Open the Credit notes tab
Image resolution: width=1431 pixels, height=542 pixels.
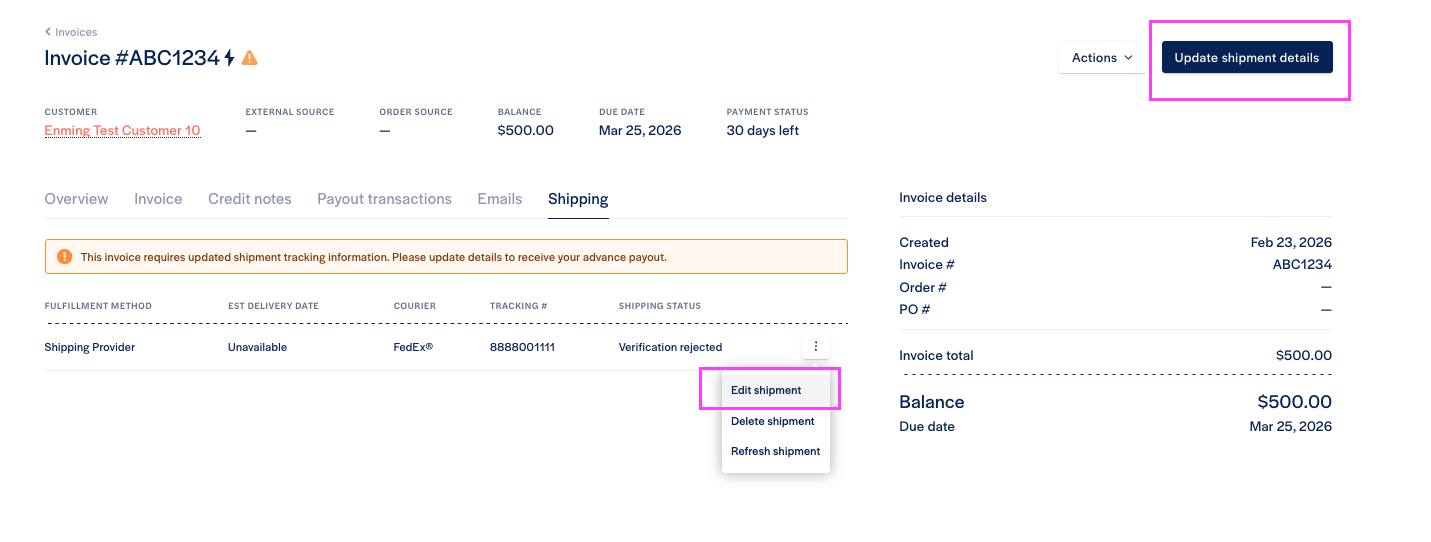pos(250,199)
